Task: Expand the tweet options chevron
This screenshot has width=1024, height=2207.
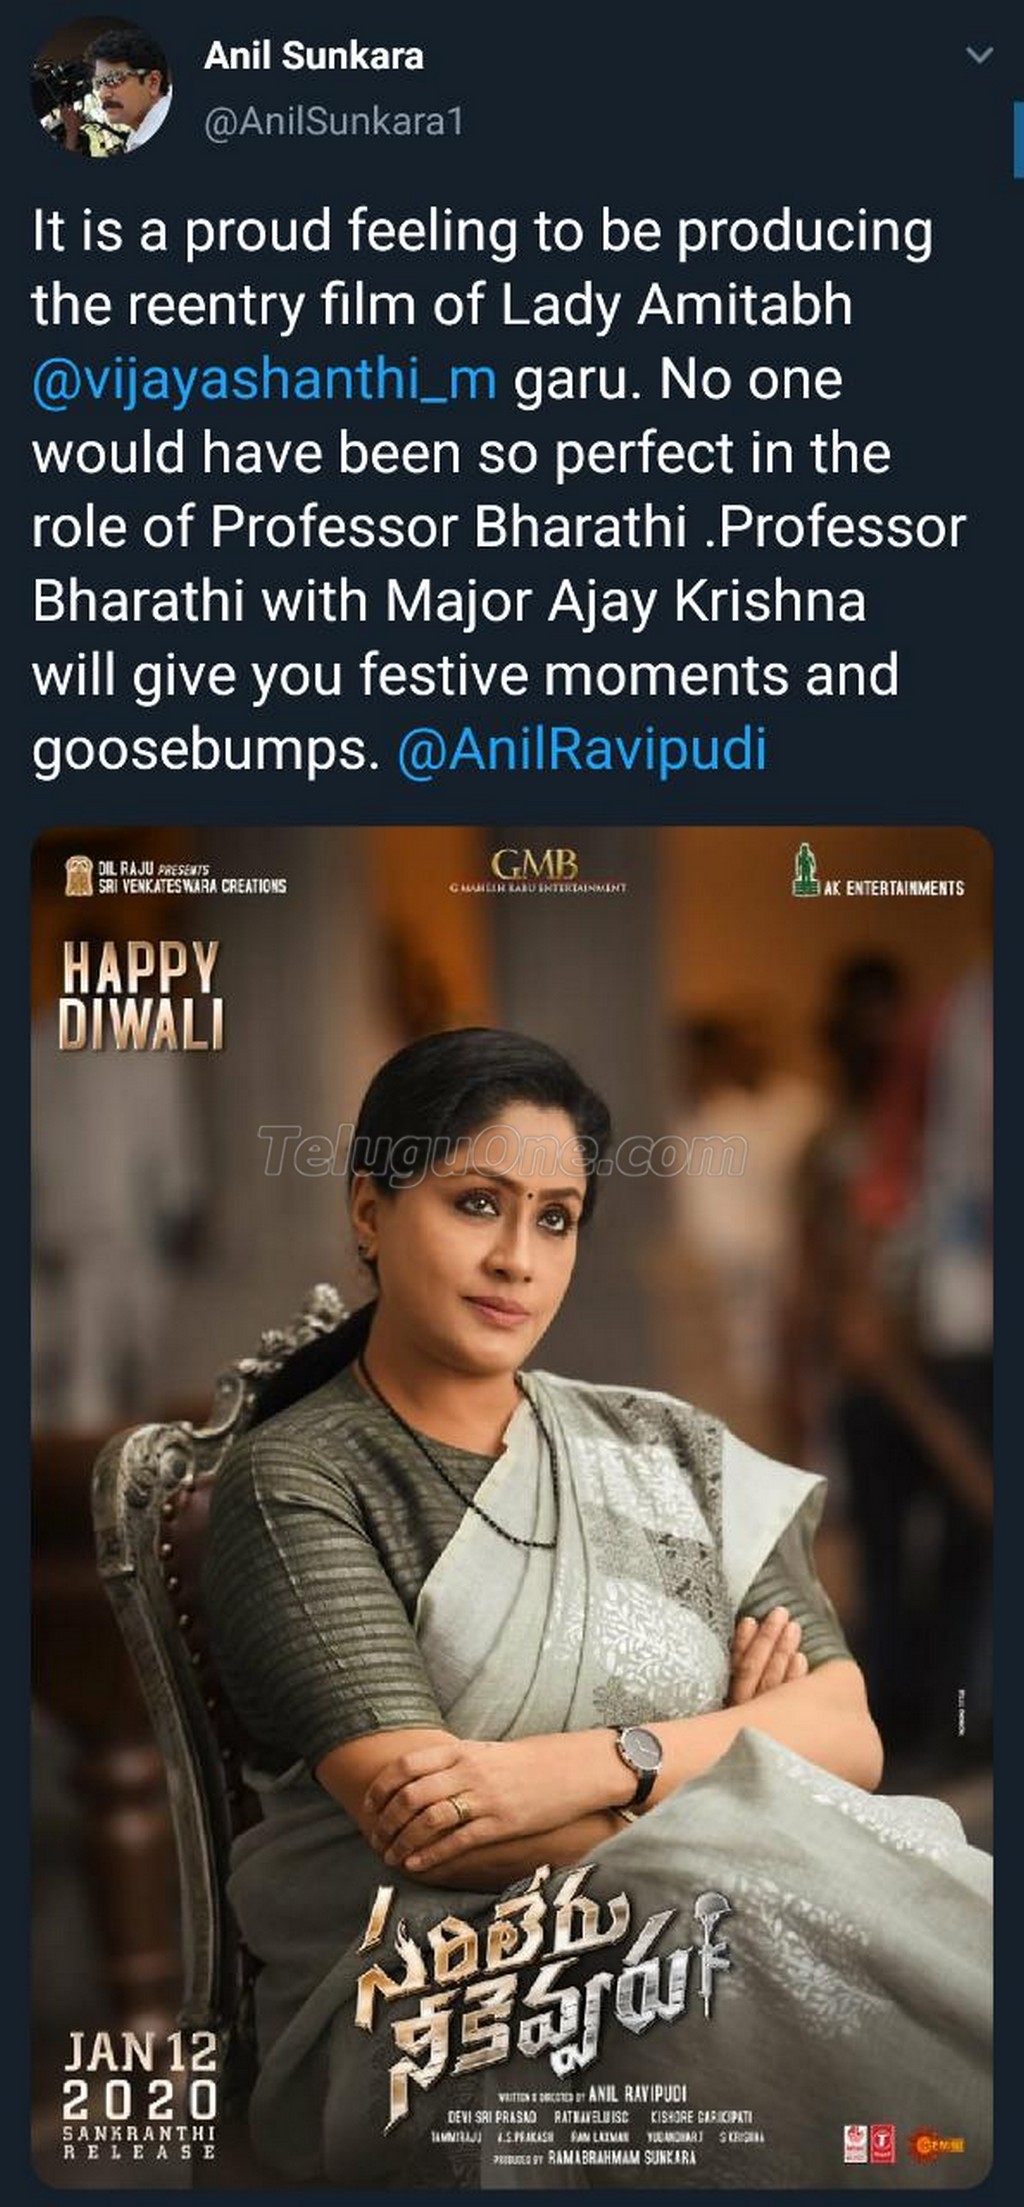Action: coord(980,55)
